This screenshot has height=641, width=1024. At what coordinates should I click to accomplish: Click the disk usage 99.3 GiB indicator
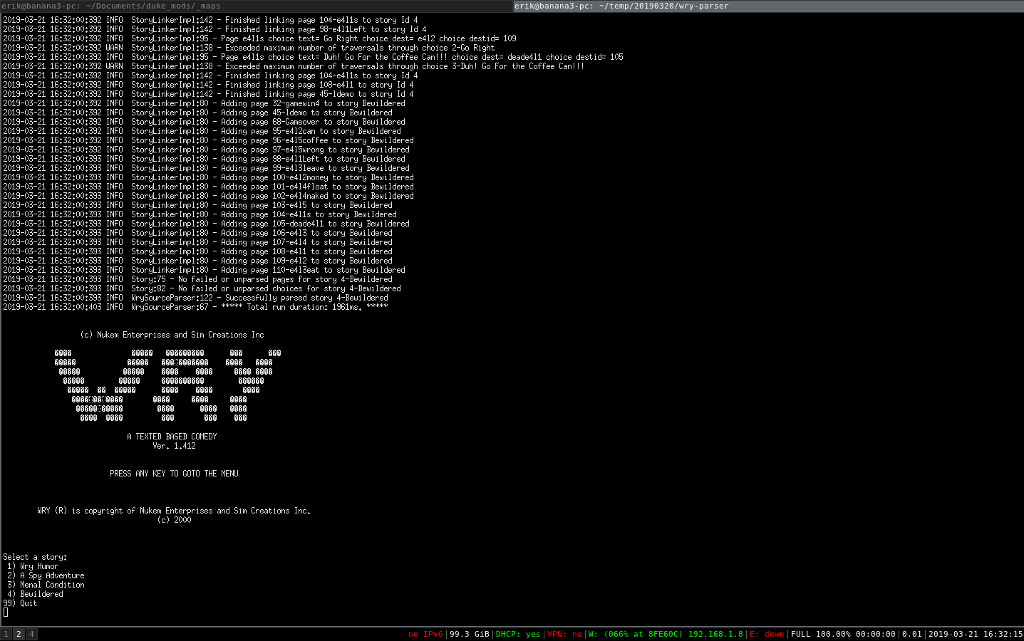pyautogui.click(x=468, y=633)
